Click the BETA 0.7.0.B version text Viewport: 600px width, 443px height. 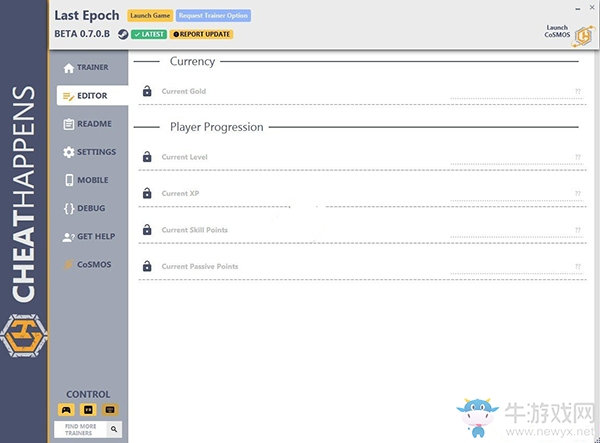tap(82, 34)
